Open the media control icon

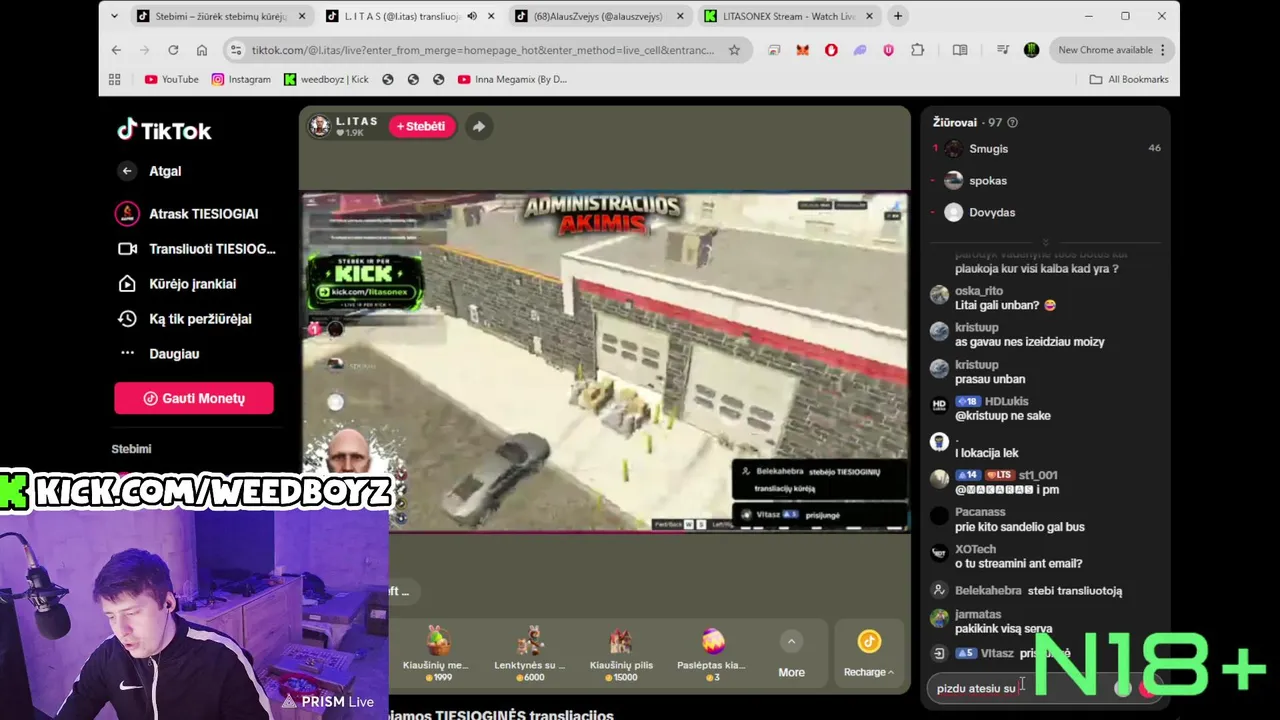click(1003, 50)
